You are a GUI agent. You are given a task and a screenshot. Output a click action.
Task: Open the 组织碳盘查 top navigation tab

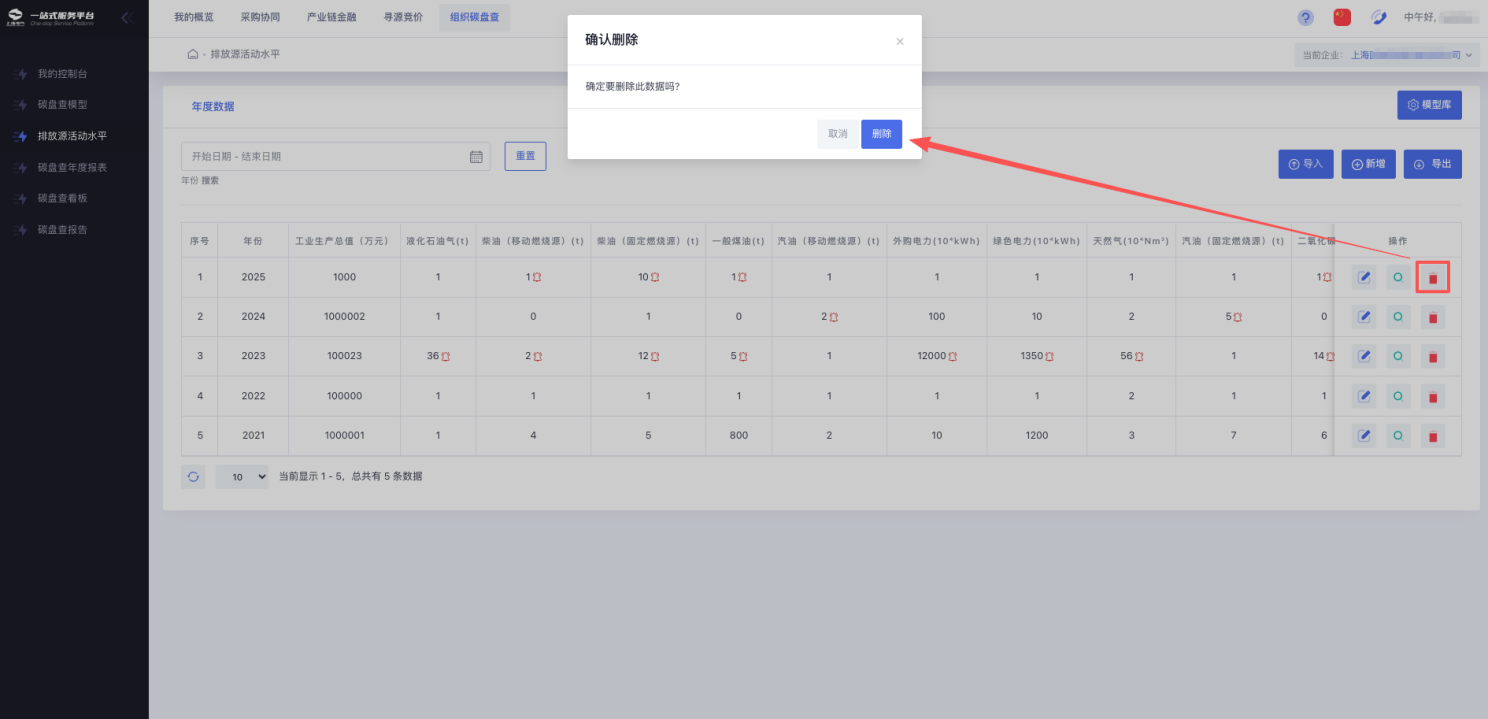click(474, 17)
